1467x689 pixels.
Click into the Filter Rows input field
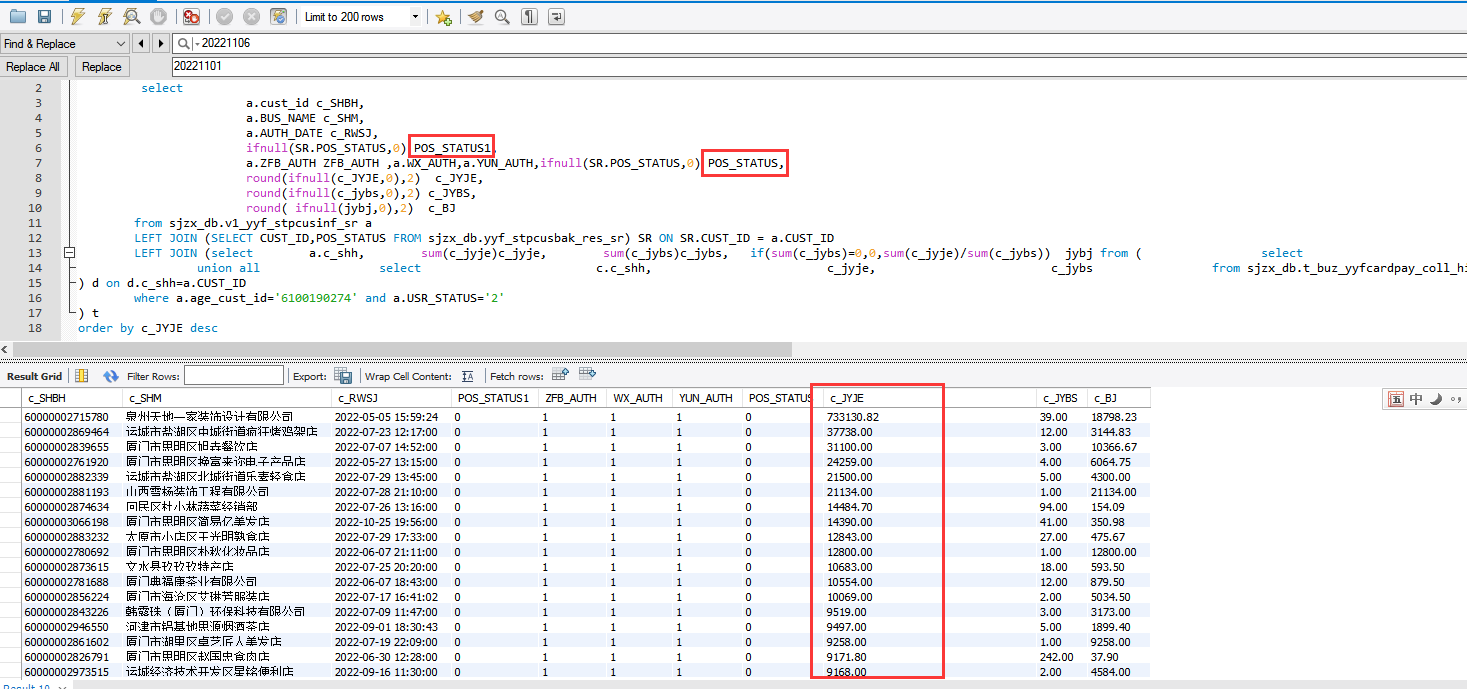click(233, 376)
